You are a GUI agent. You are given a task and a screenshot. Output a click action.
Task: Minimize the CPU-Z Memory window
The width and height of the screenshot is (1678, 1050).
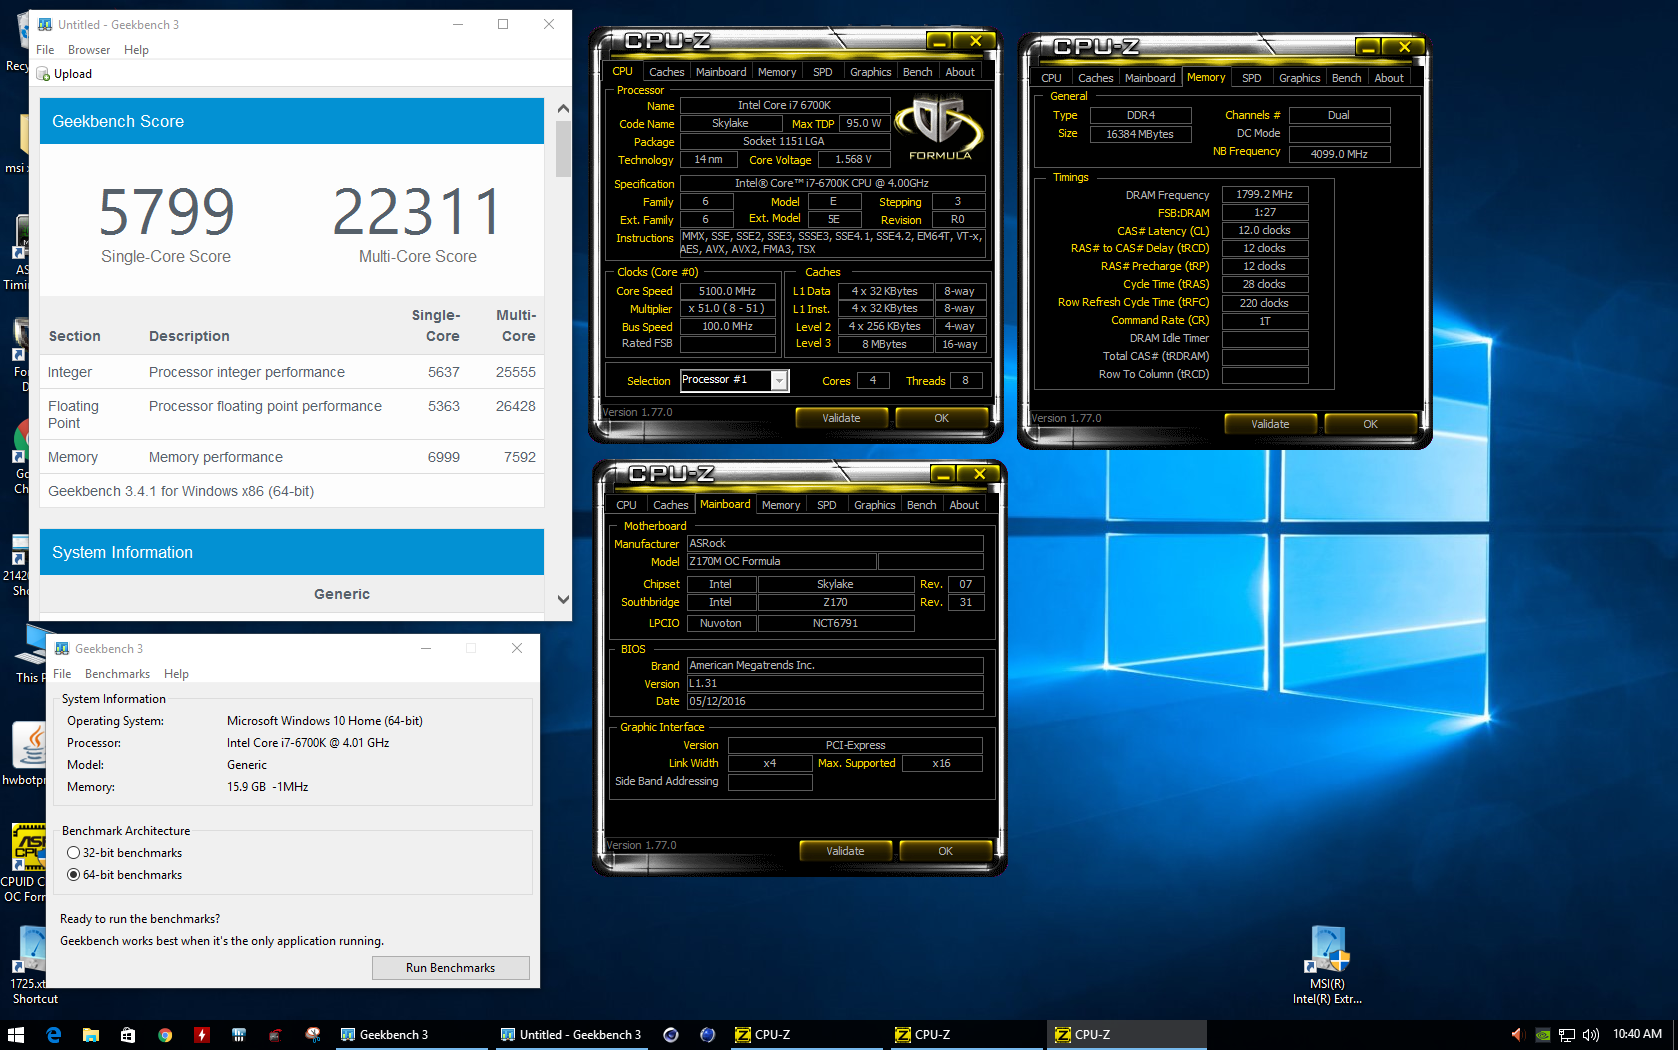coord(1367,47)
